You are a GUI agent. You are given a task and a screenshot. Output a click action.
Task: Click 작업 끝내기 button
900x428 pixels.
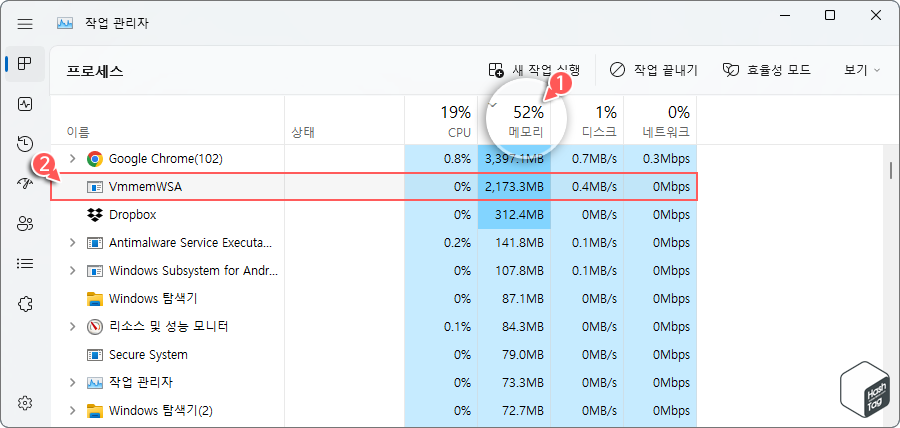(653, 71)
